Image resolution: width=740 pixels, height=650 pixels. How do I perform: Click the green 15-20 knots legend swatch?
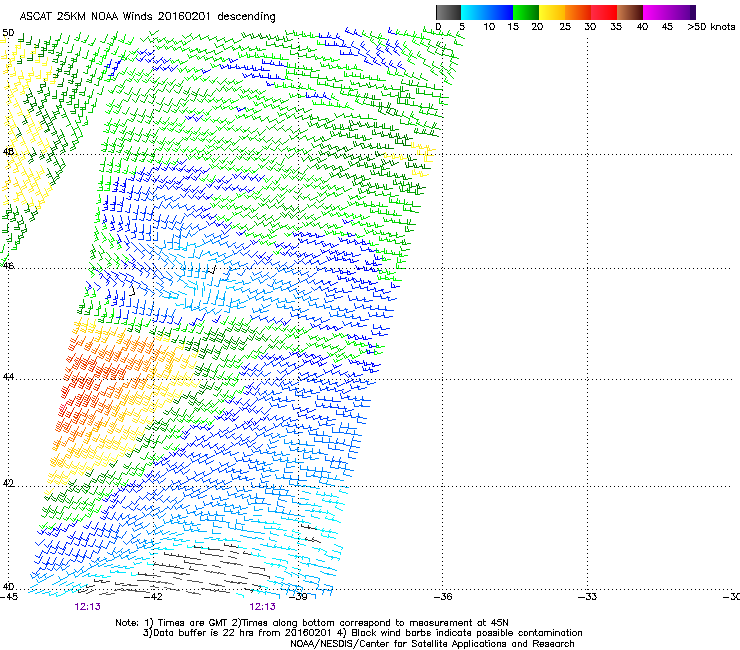[x=526, y=12]
